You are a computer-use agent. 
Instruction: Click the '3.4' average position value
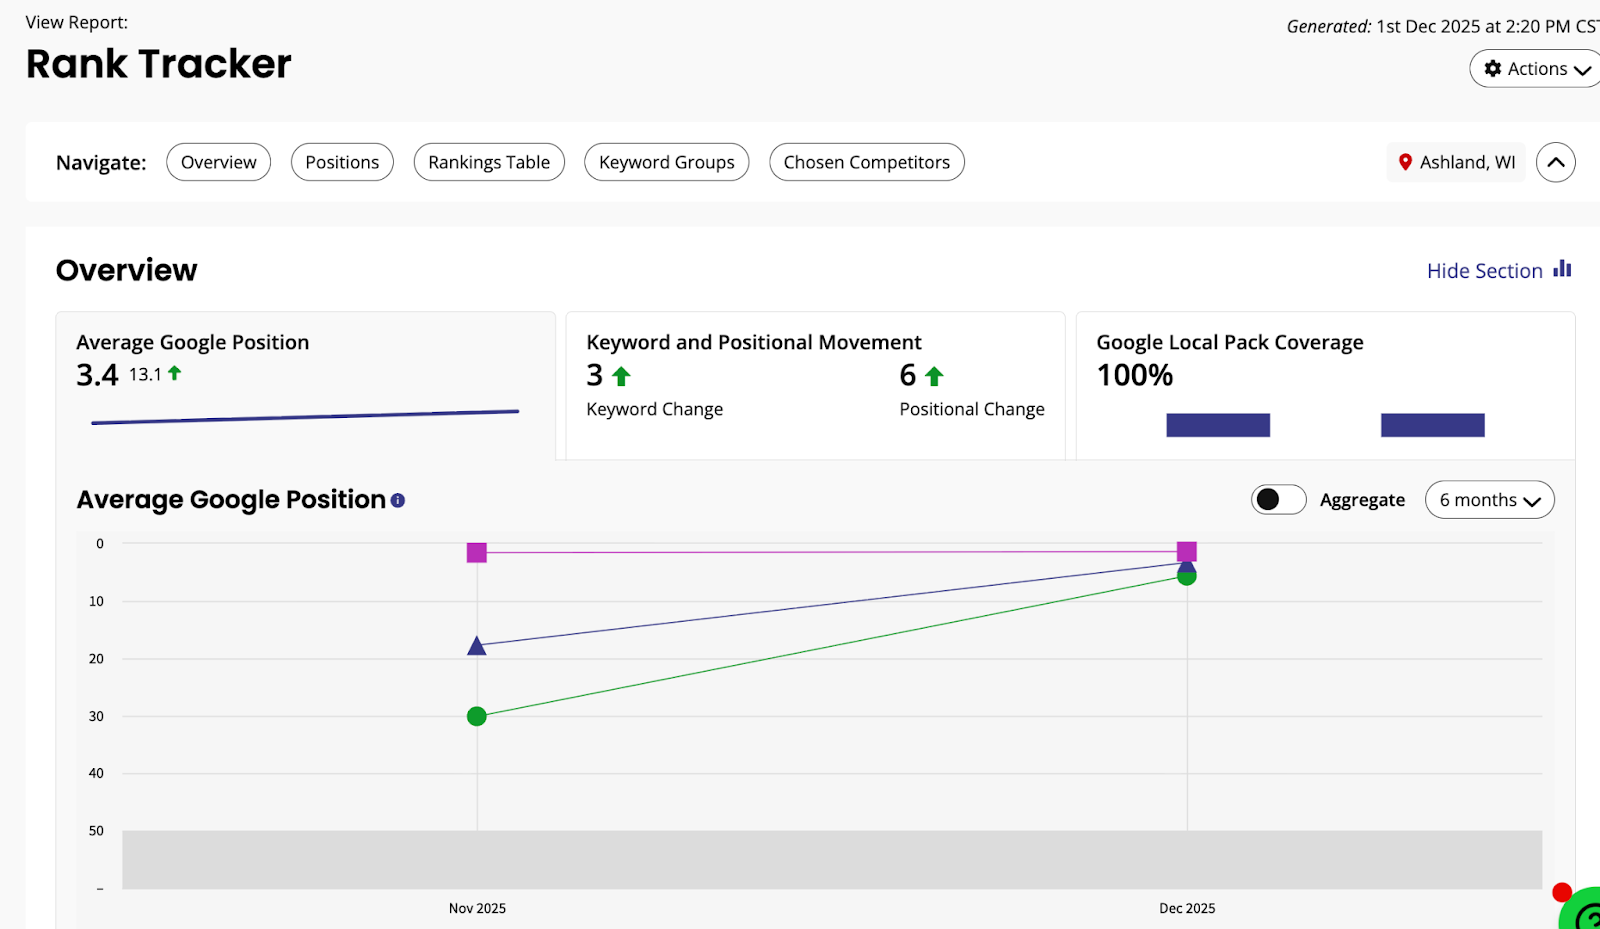tap(97, 375)
